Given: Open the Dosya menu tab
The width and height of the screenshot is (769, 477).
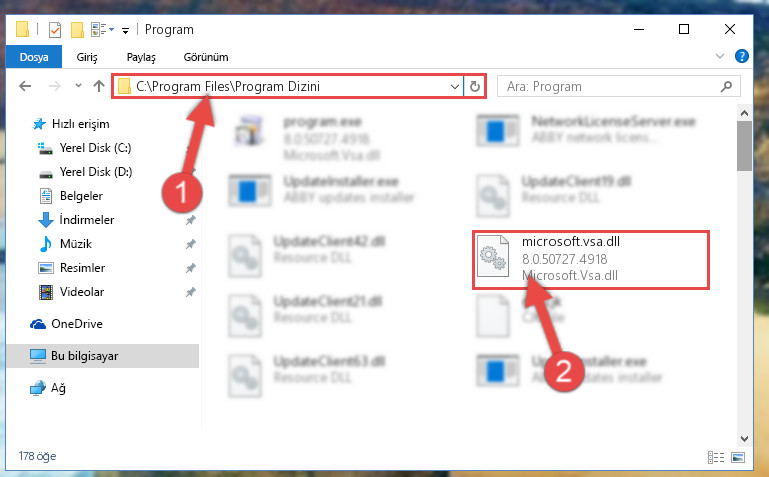Looking at the screenshot, I should (34, 57).
